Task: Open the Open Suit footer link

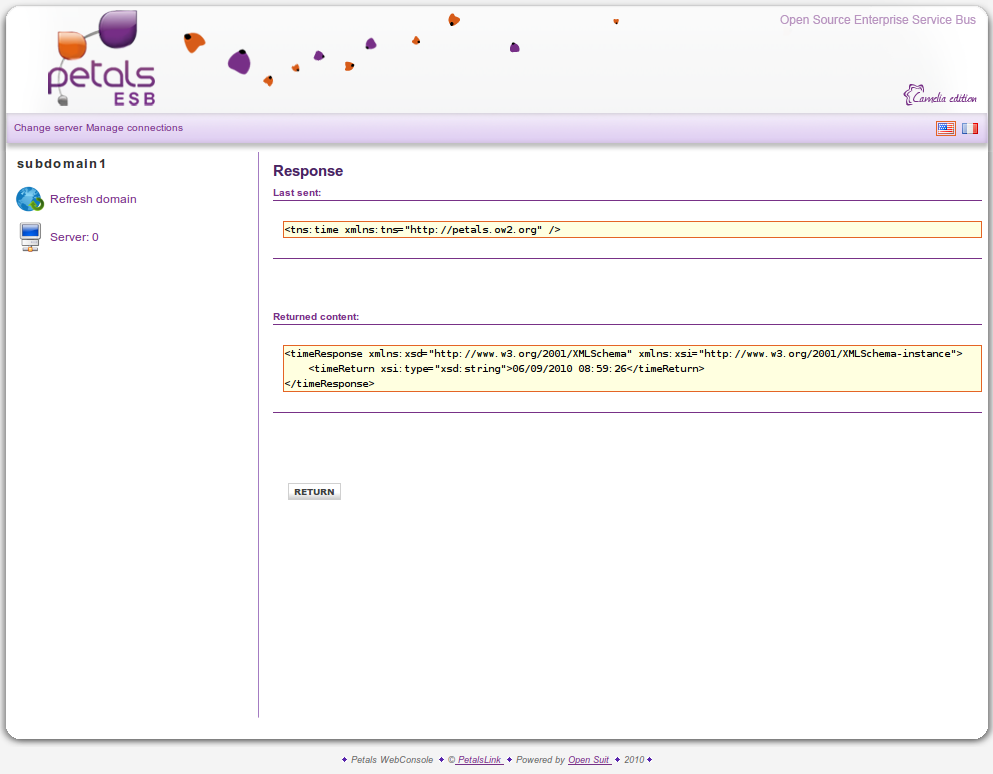Action: 589,760
